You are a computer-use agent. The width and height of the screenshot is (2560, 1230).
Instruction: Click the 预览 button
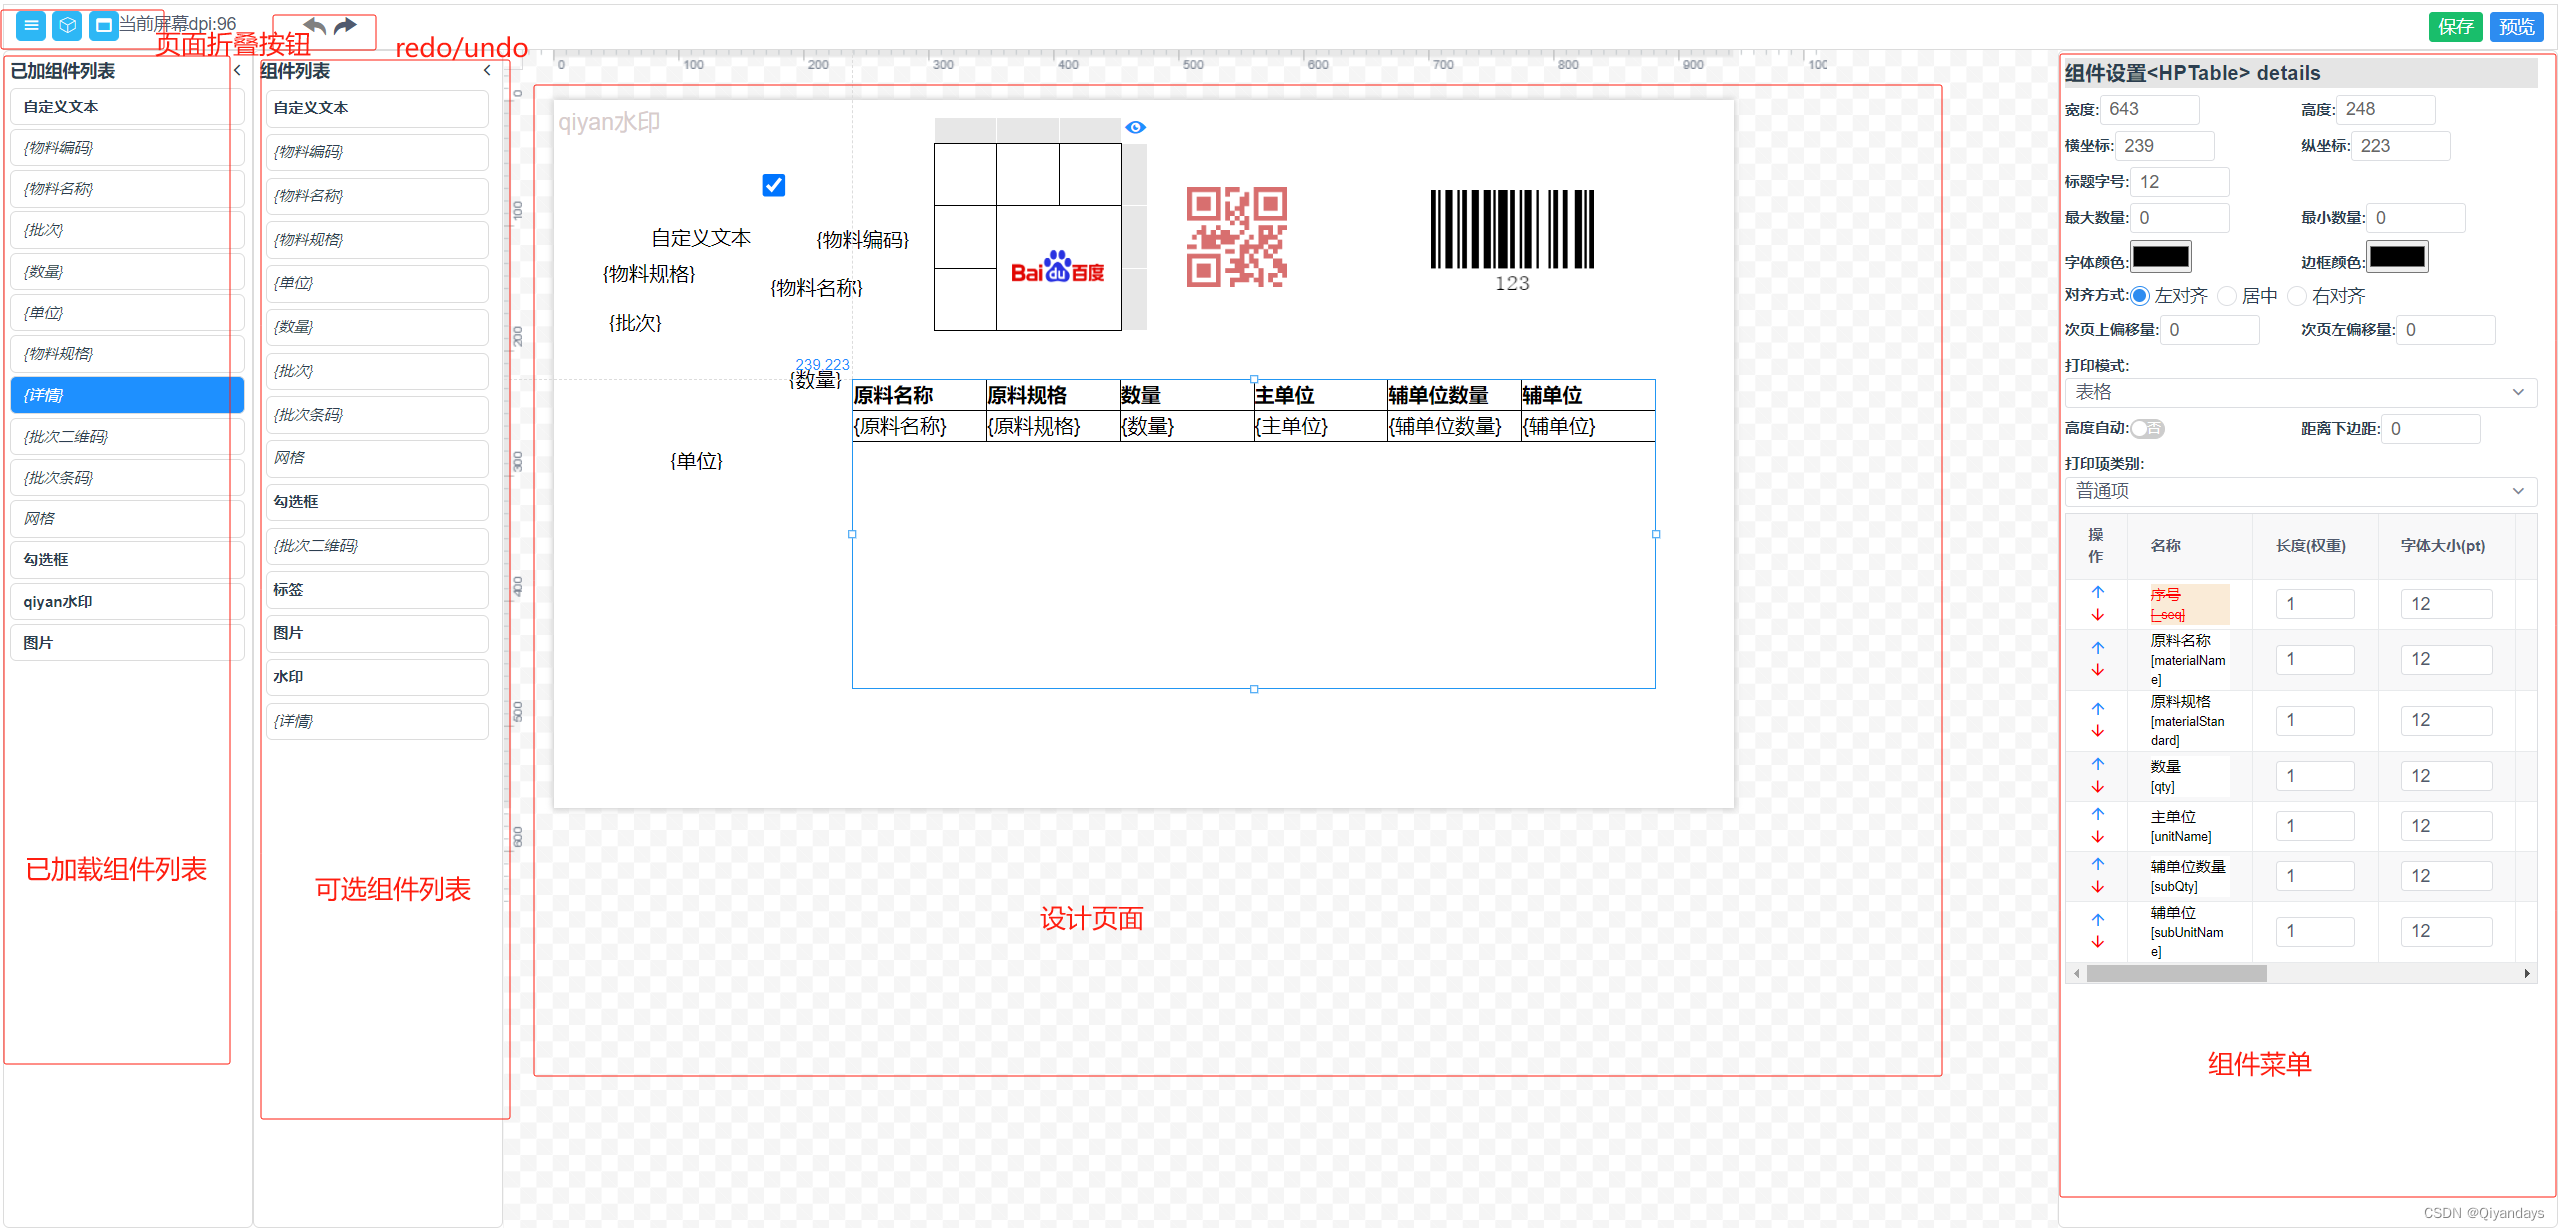pyautogui.click(x=2516, y=27)
